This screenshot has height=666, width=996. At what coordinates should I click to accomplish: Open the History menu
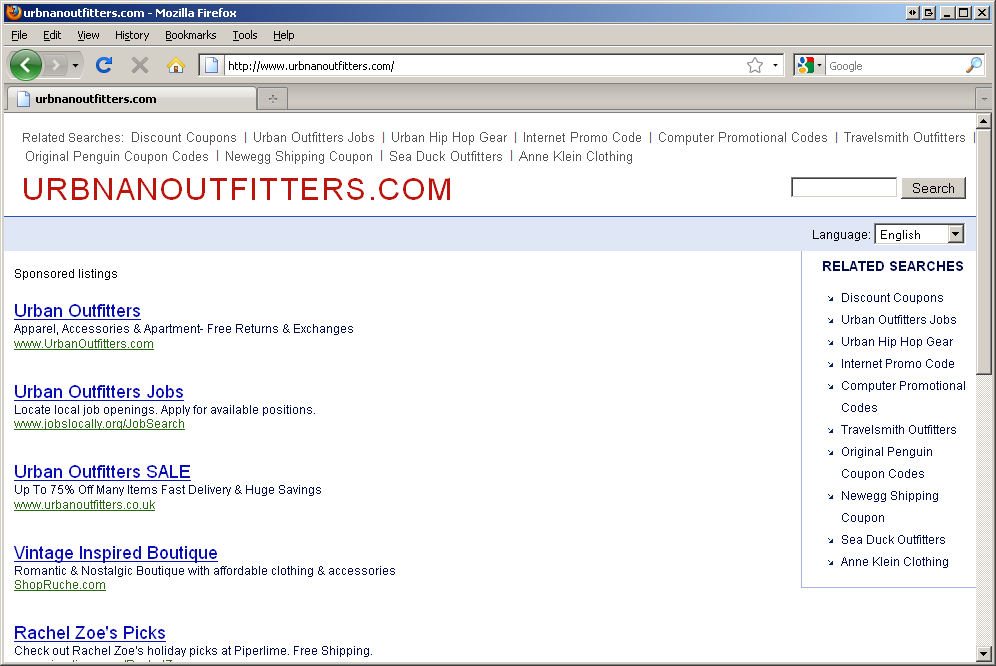pyautogui.click(x=132, y=35)
